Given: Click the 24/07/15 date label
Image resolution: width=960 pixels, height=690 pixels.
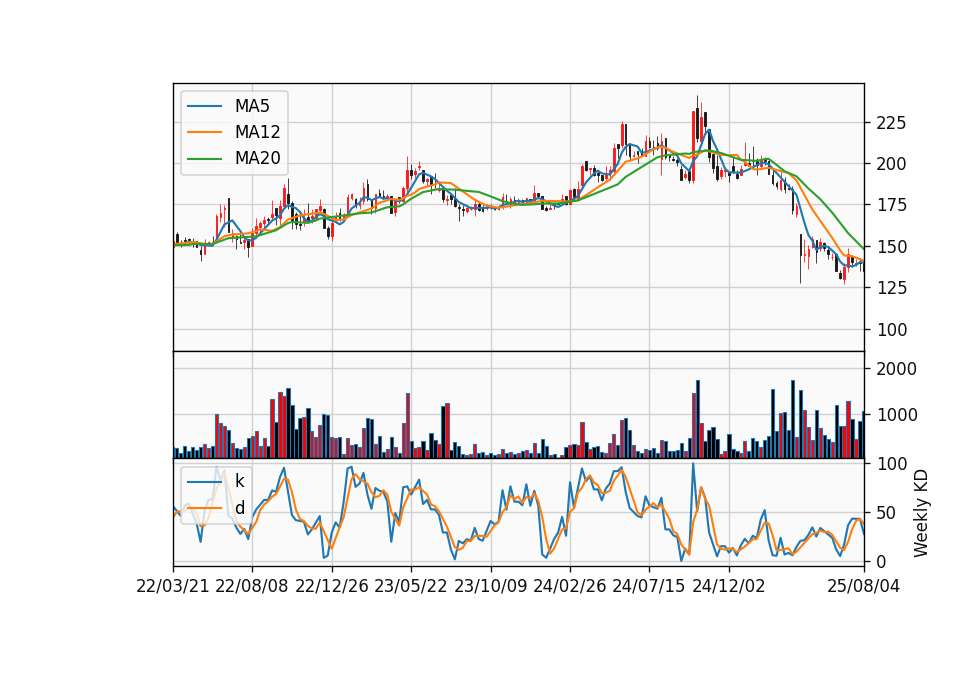Looking at the screenshot, I should (x=649, y=586).
